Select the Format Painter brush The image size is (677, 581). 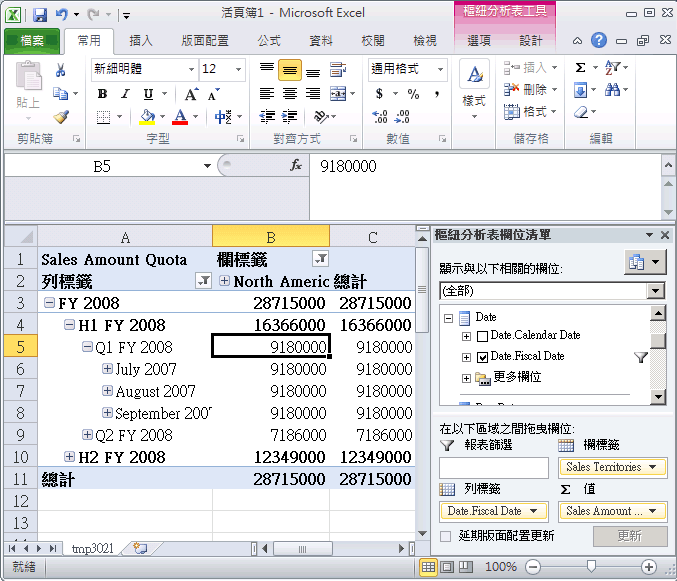click(x=61, y=117)
